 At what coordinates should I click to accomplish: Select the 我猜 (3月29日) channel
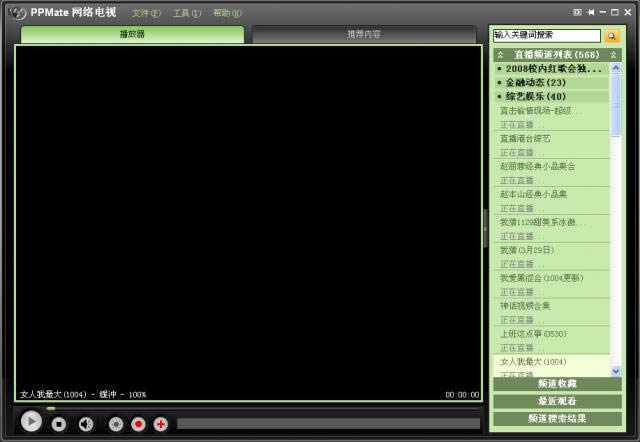click(x=552, y=257)
